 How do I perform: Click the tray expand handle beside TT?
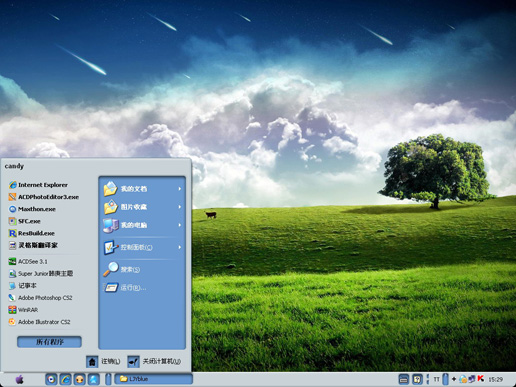click(x=445, y=379)
